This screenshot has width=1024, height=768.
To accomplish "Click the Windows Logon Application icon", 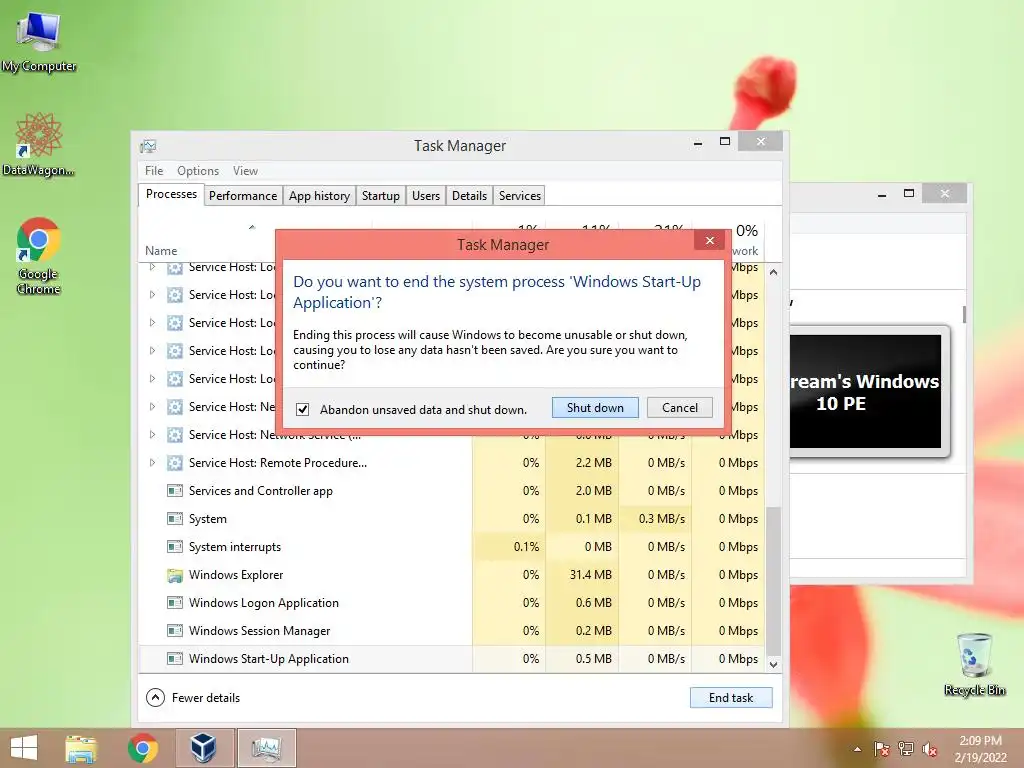I will tap(174, 603).
